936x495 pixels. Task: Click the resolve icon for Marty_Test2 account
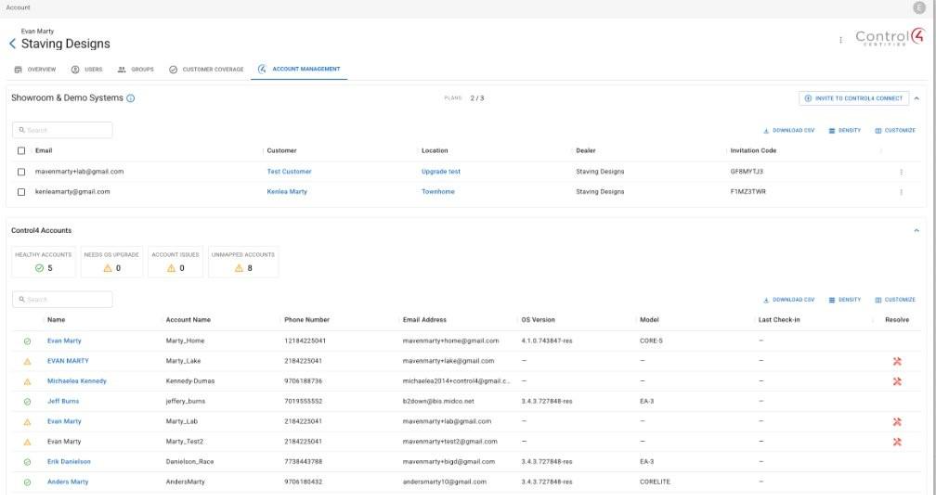tap(897, 442)
